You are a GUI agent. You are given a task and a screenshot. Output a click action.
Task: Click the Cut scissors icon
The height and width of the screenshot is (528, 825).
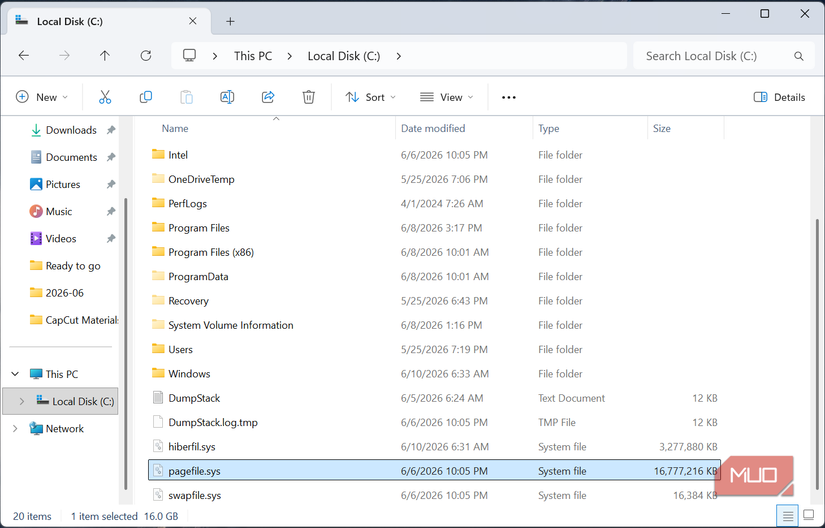105,97
